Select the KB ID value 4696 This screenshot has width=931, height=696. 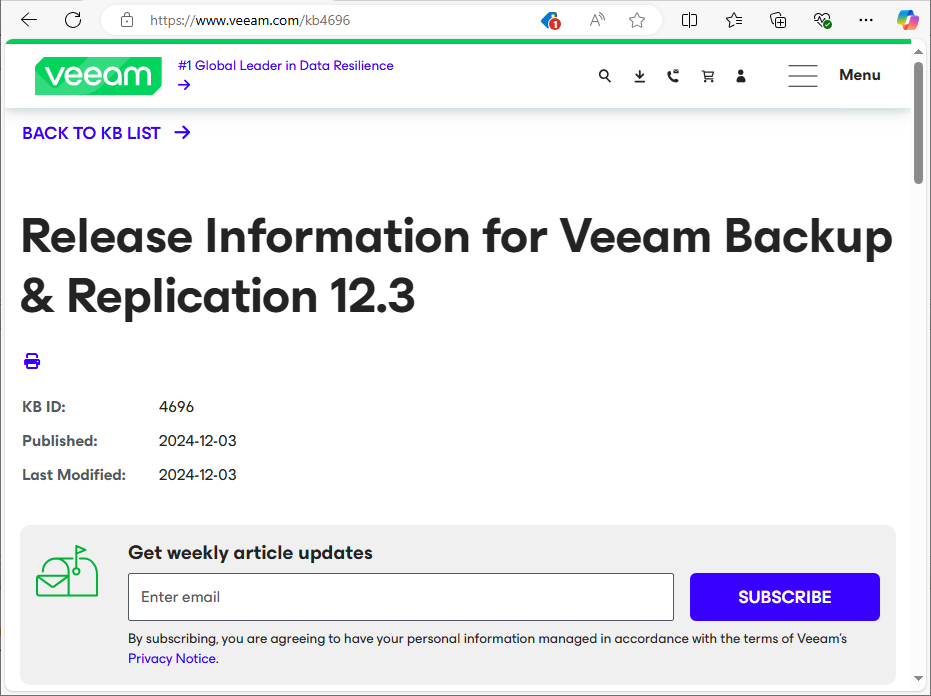[176, 407]
